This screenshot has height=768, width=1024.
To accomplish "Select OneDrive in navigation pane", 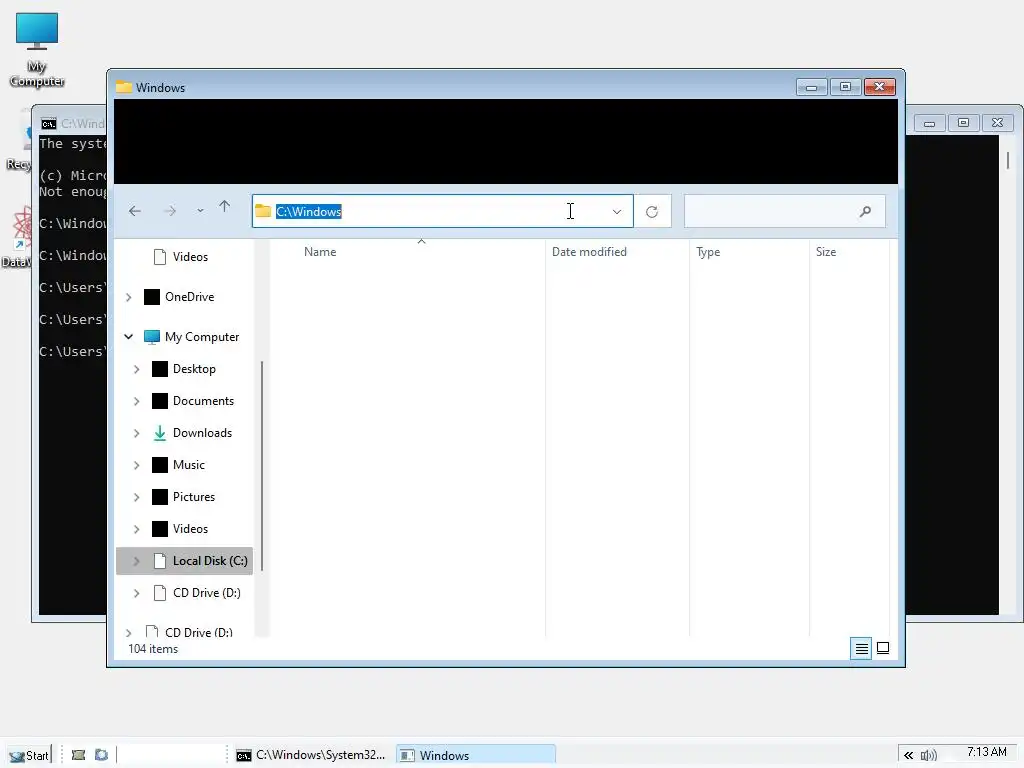I will tap(189, 296).
